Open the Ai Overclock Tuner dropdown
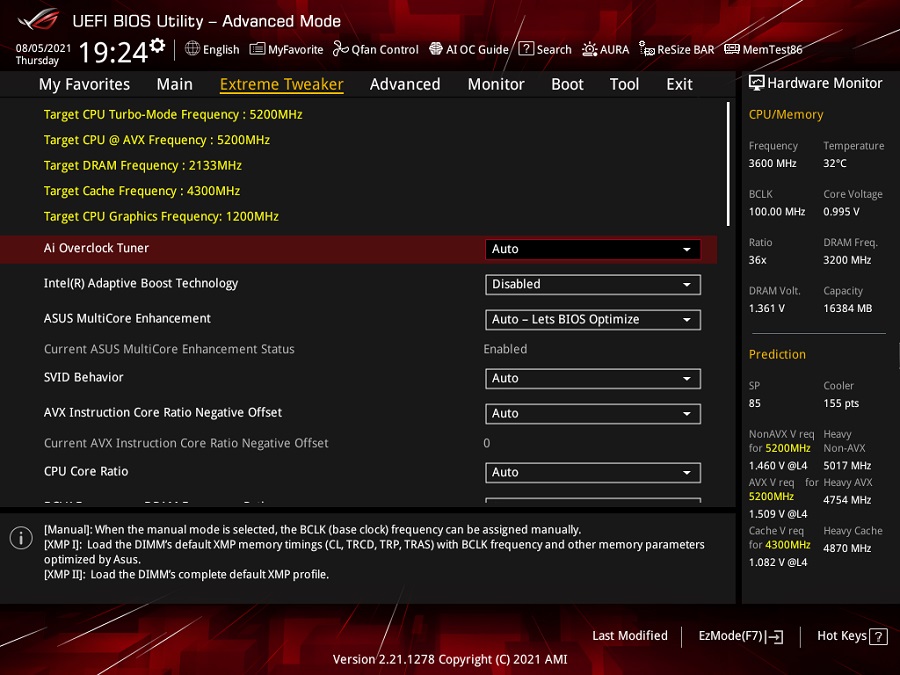 pyautogui.click(x=592, y=249)
